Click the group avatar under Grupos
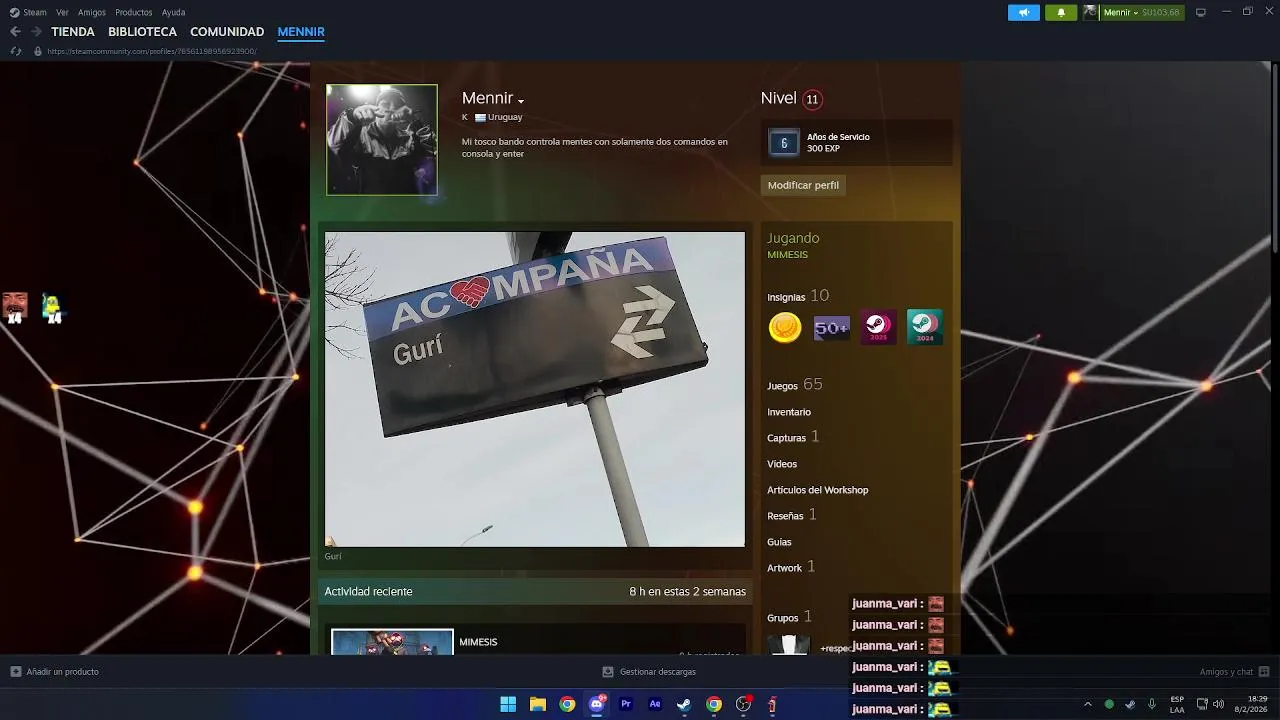Screen dimensions: 1280x720 coord(788,645)
